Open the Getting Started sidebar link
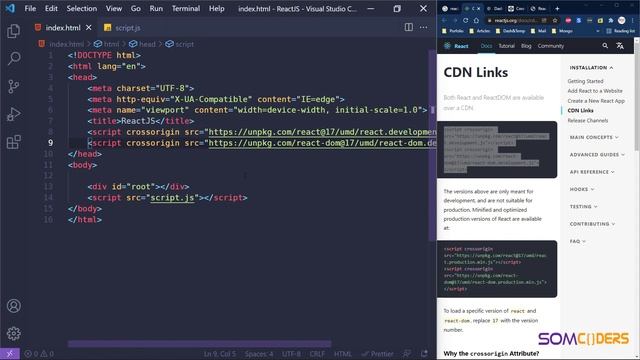Viewport: 640px width, 360px height. (x=585, y=81)
